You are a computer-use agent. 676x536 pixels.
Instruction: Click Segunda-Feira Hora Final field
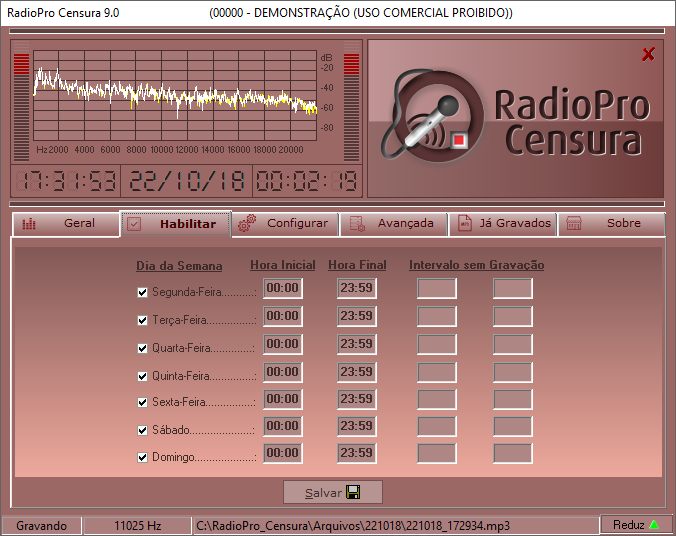point(357,288)
